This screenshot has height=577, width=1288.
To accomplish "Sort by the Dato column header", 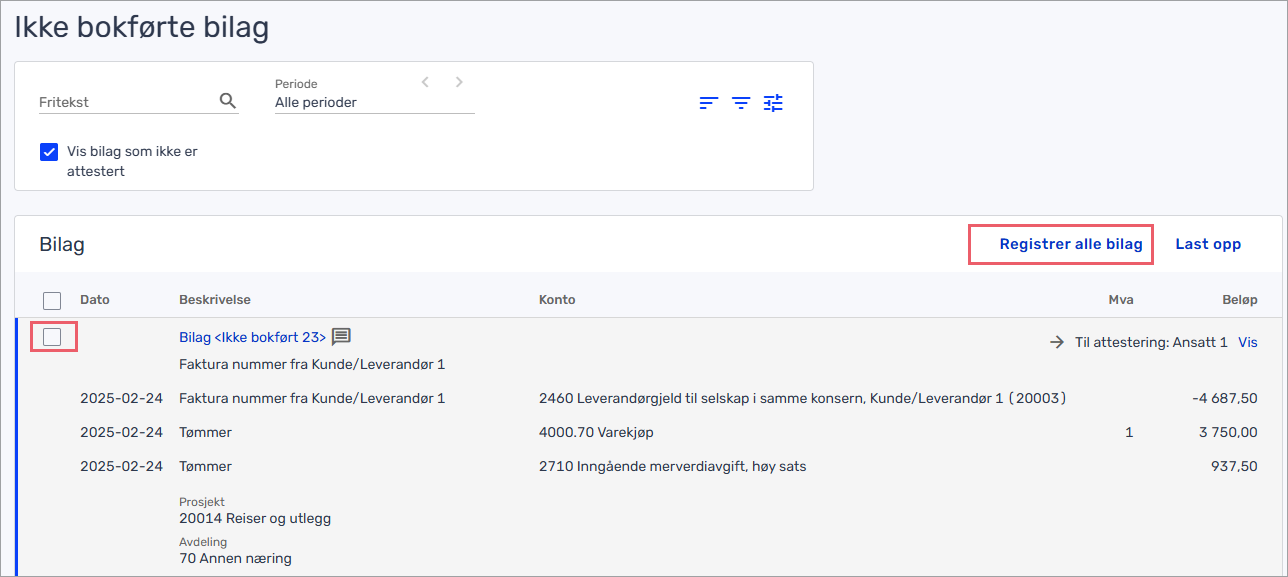I will 95,300.
